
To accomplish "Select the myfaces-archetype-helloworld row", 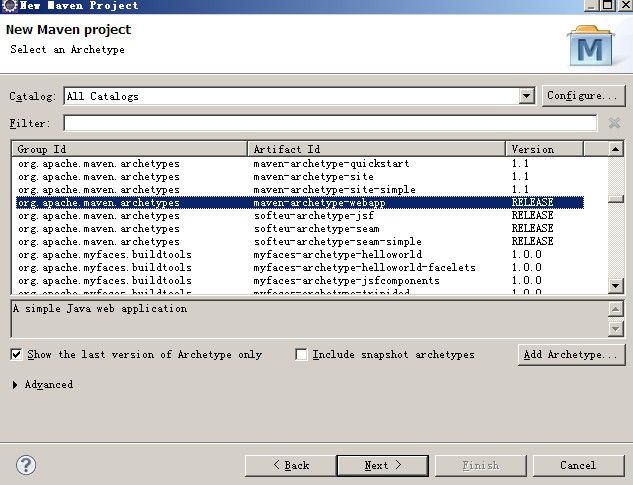I will [300, 254].
